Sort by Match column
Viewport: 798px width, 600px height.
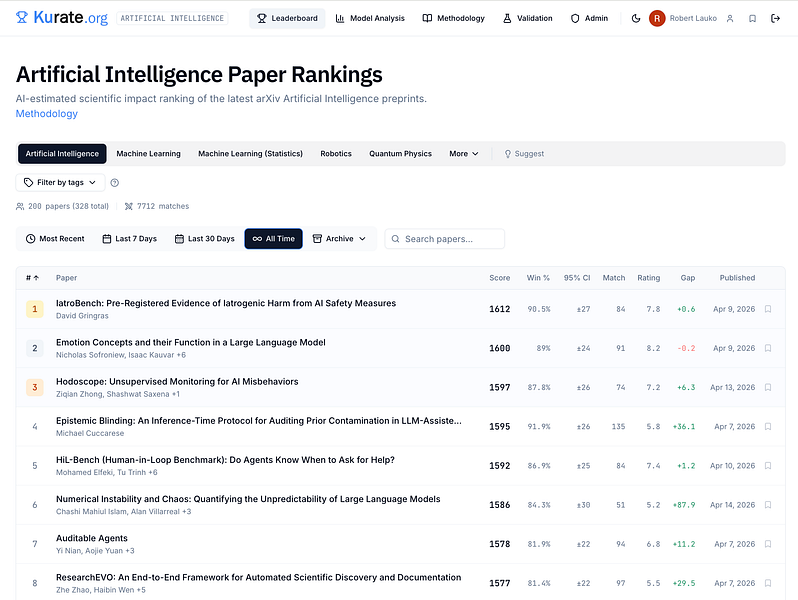[614, 278]
